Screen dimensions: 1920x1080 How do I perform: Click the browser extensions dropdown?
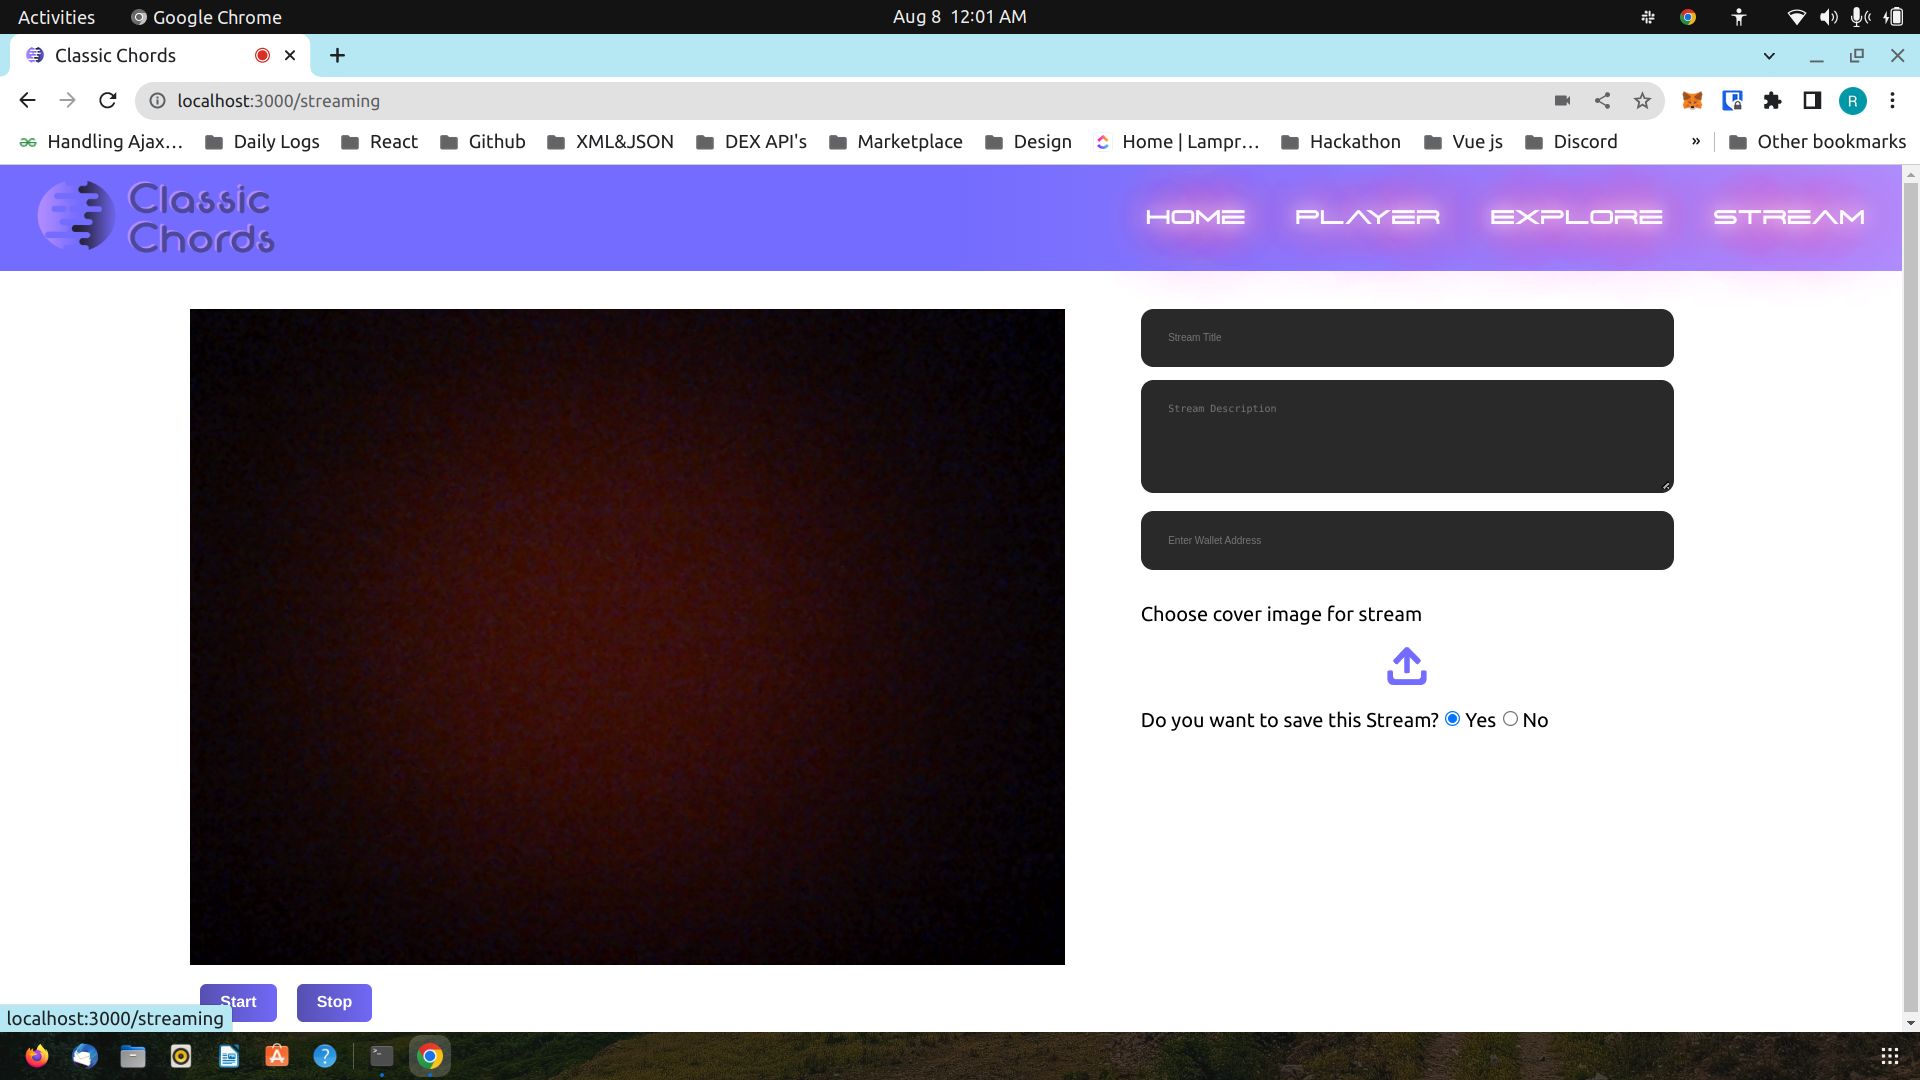coord(1772,100)
